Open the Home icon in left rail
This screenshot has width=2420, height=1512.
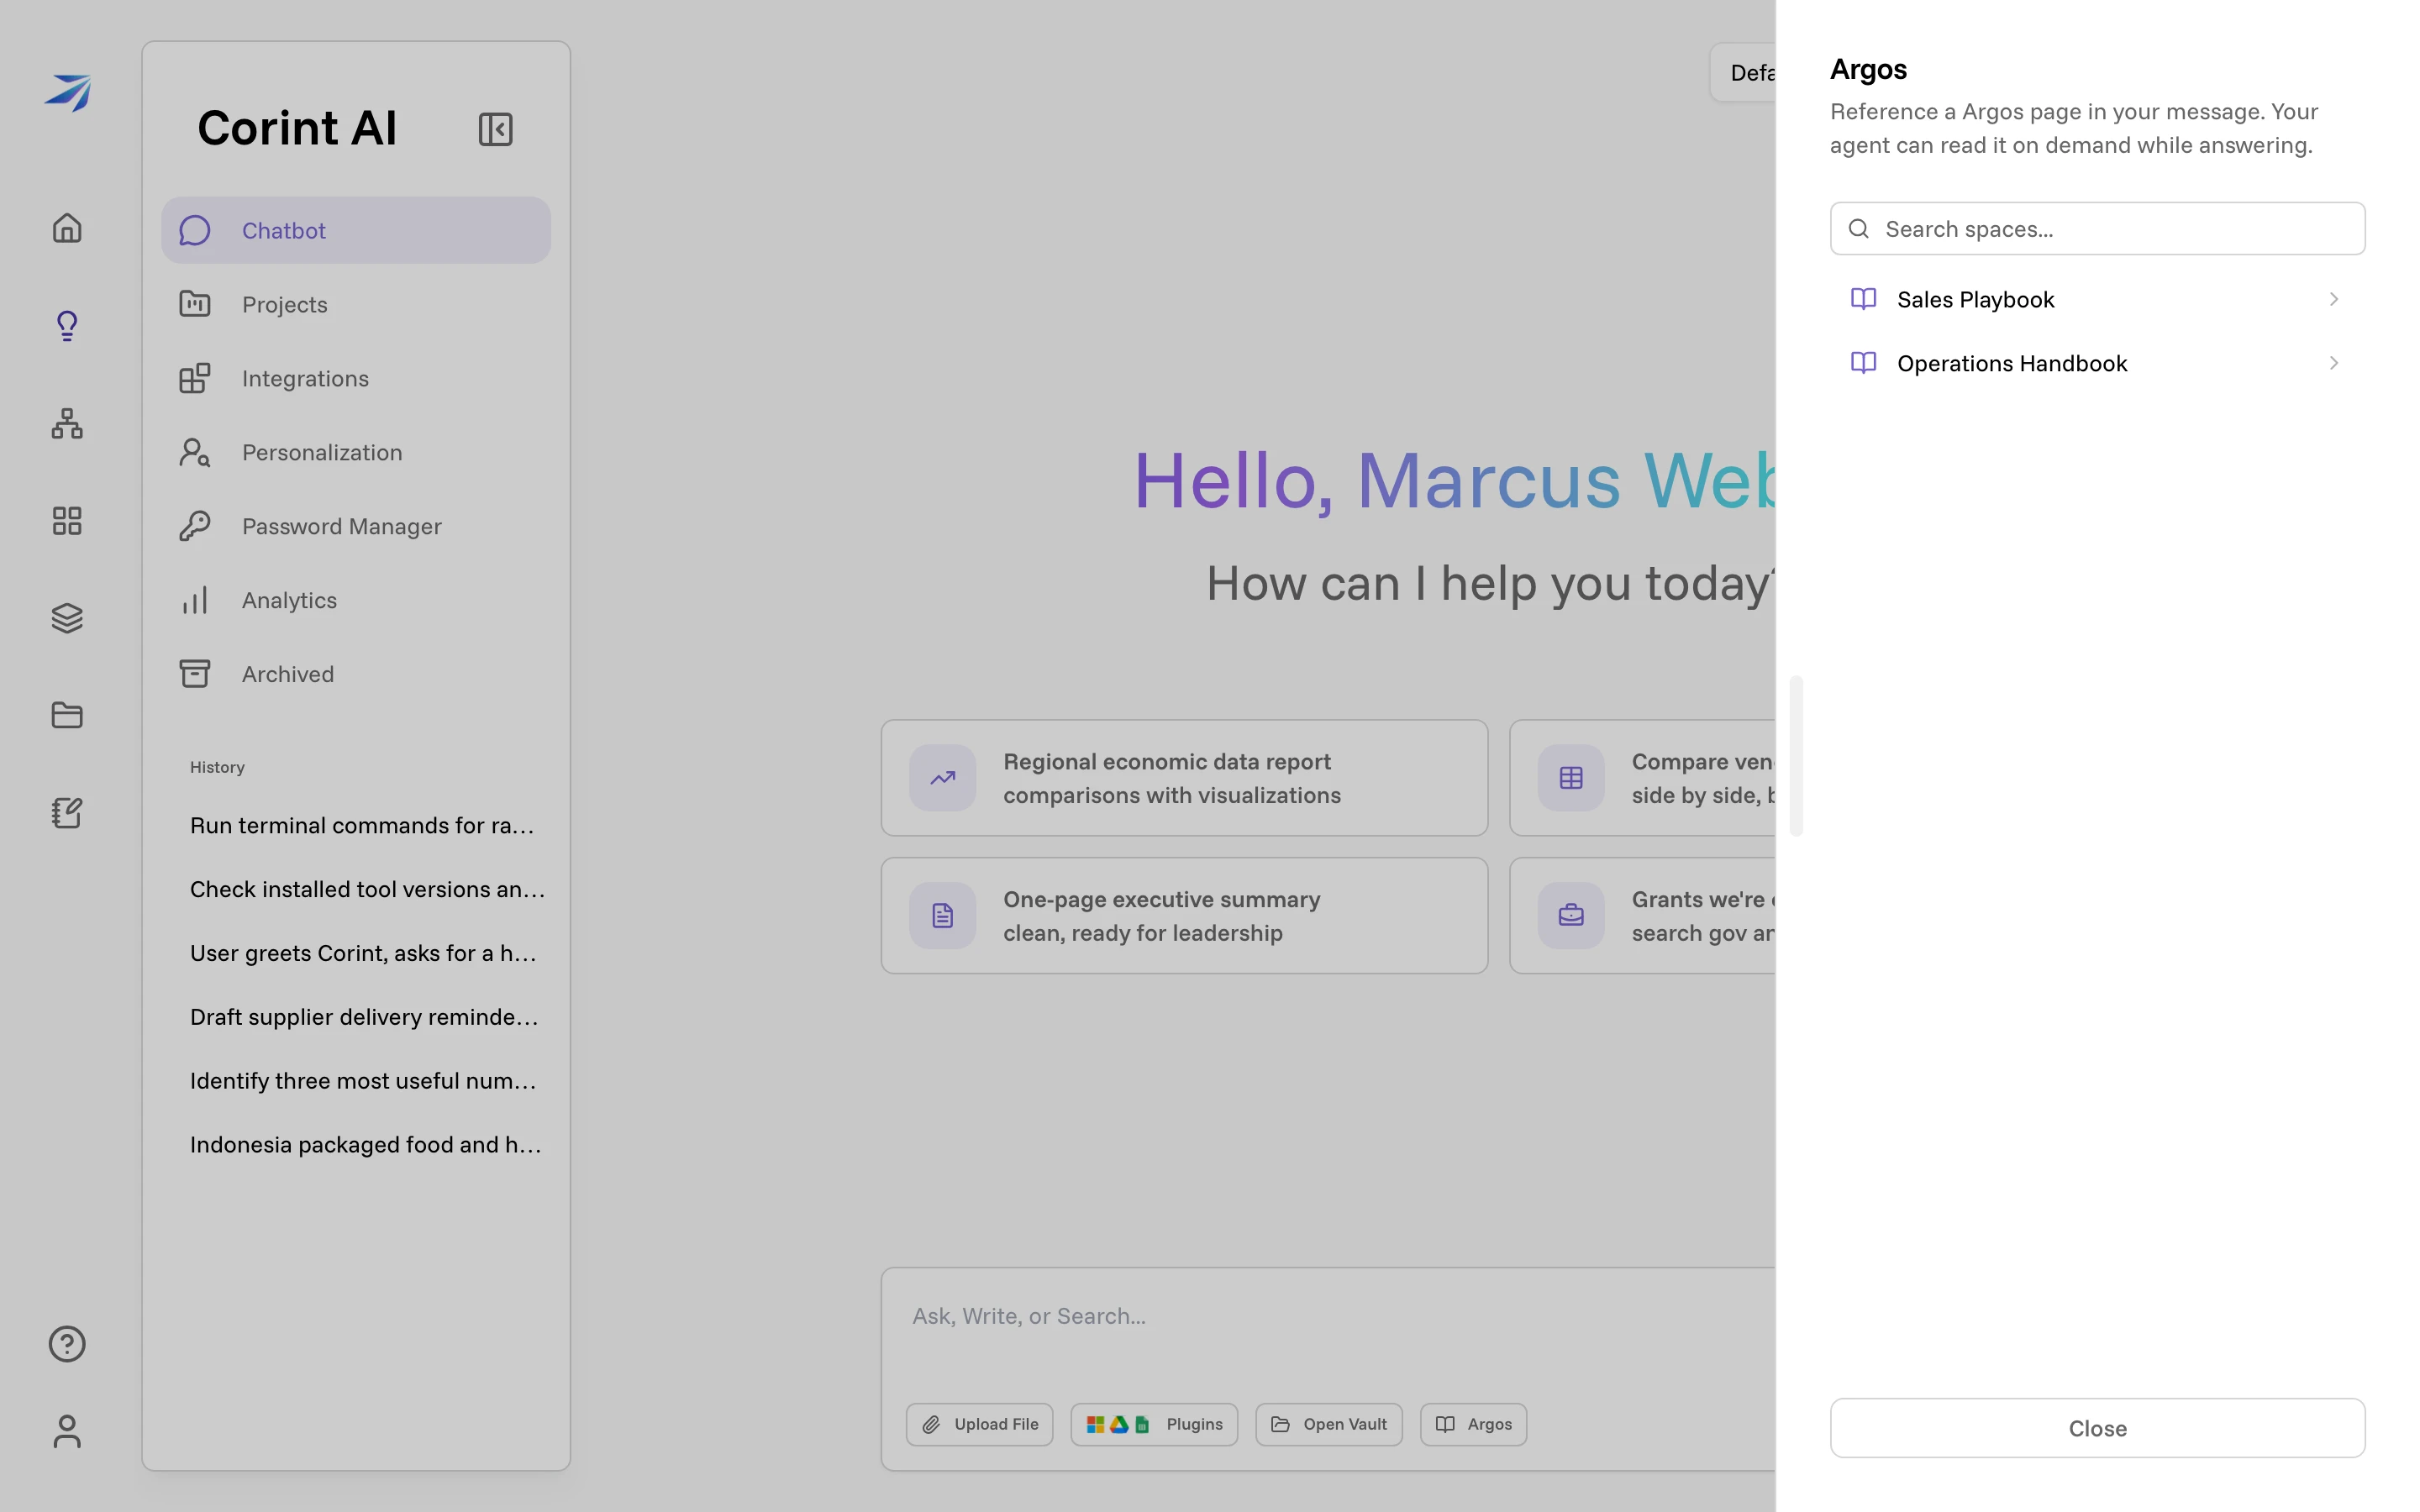point(67,228)
